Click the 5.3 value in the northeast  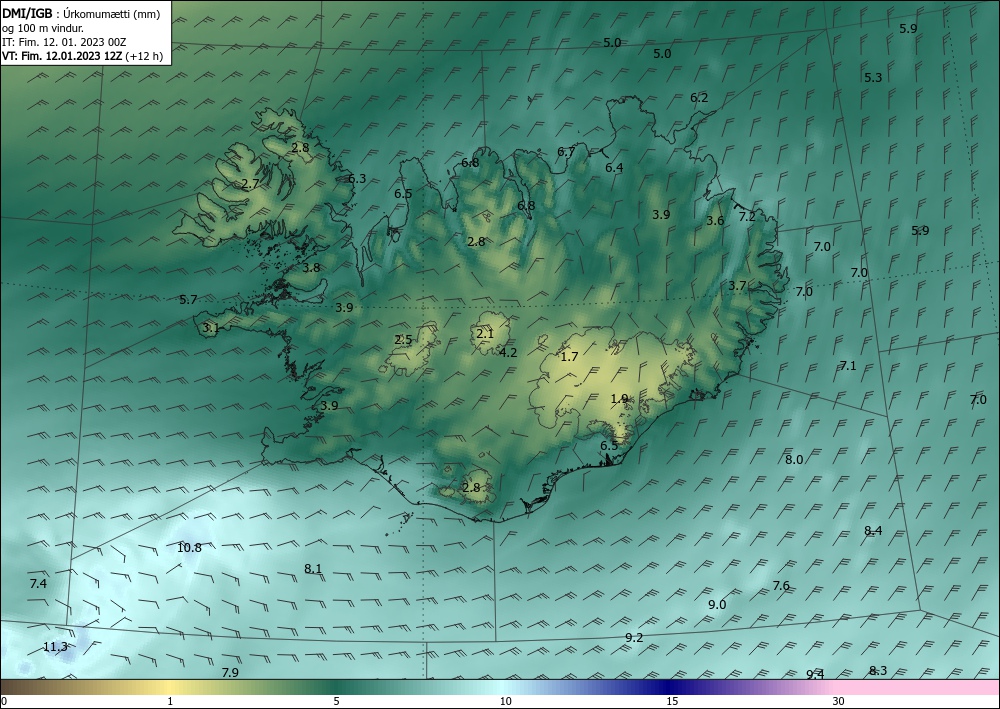[x=873, y=78]
